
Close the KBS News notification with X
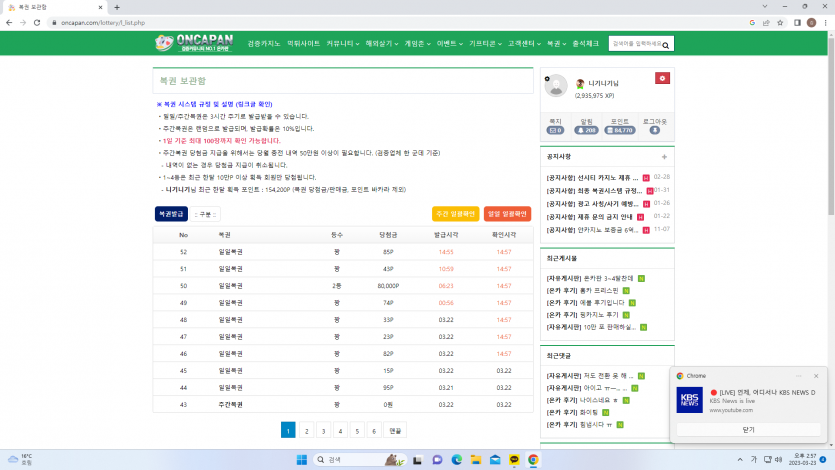(x=816, y=376)
